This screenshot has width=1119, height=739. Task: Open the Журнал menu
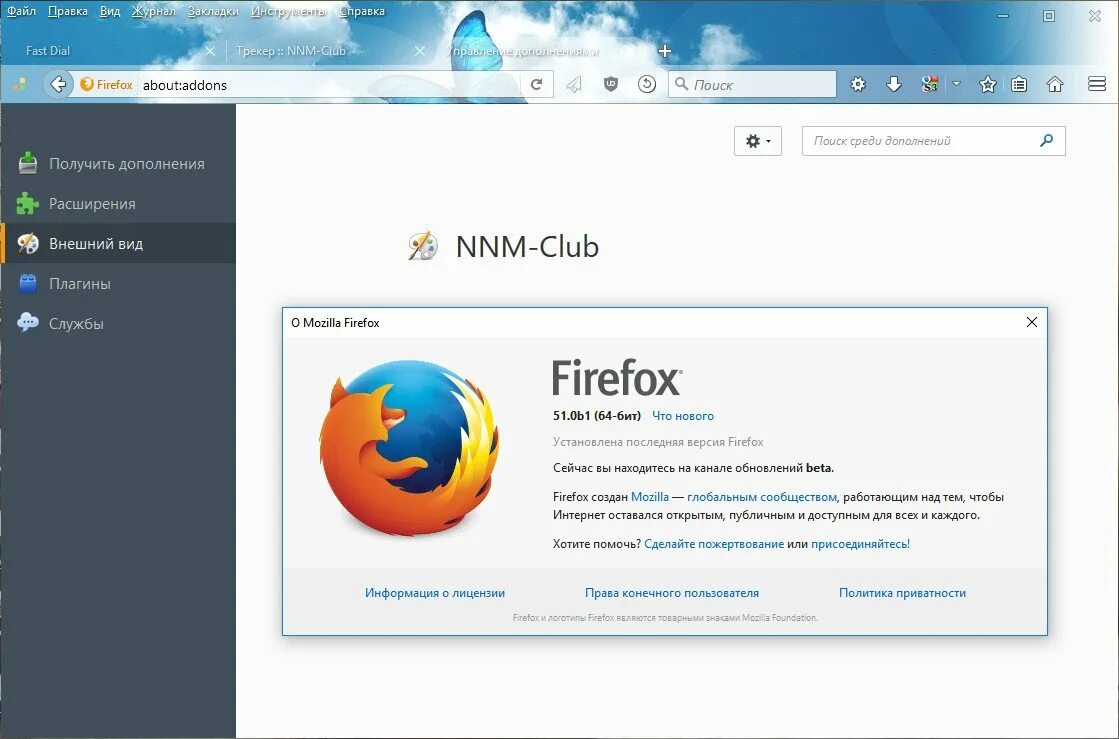pyautogui.click(x=153, y=11)
